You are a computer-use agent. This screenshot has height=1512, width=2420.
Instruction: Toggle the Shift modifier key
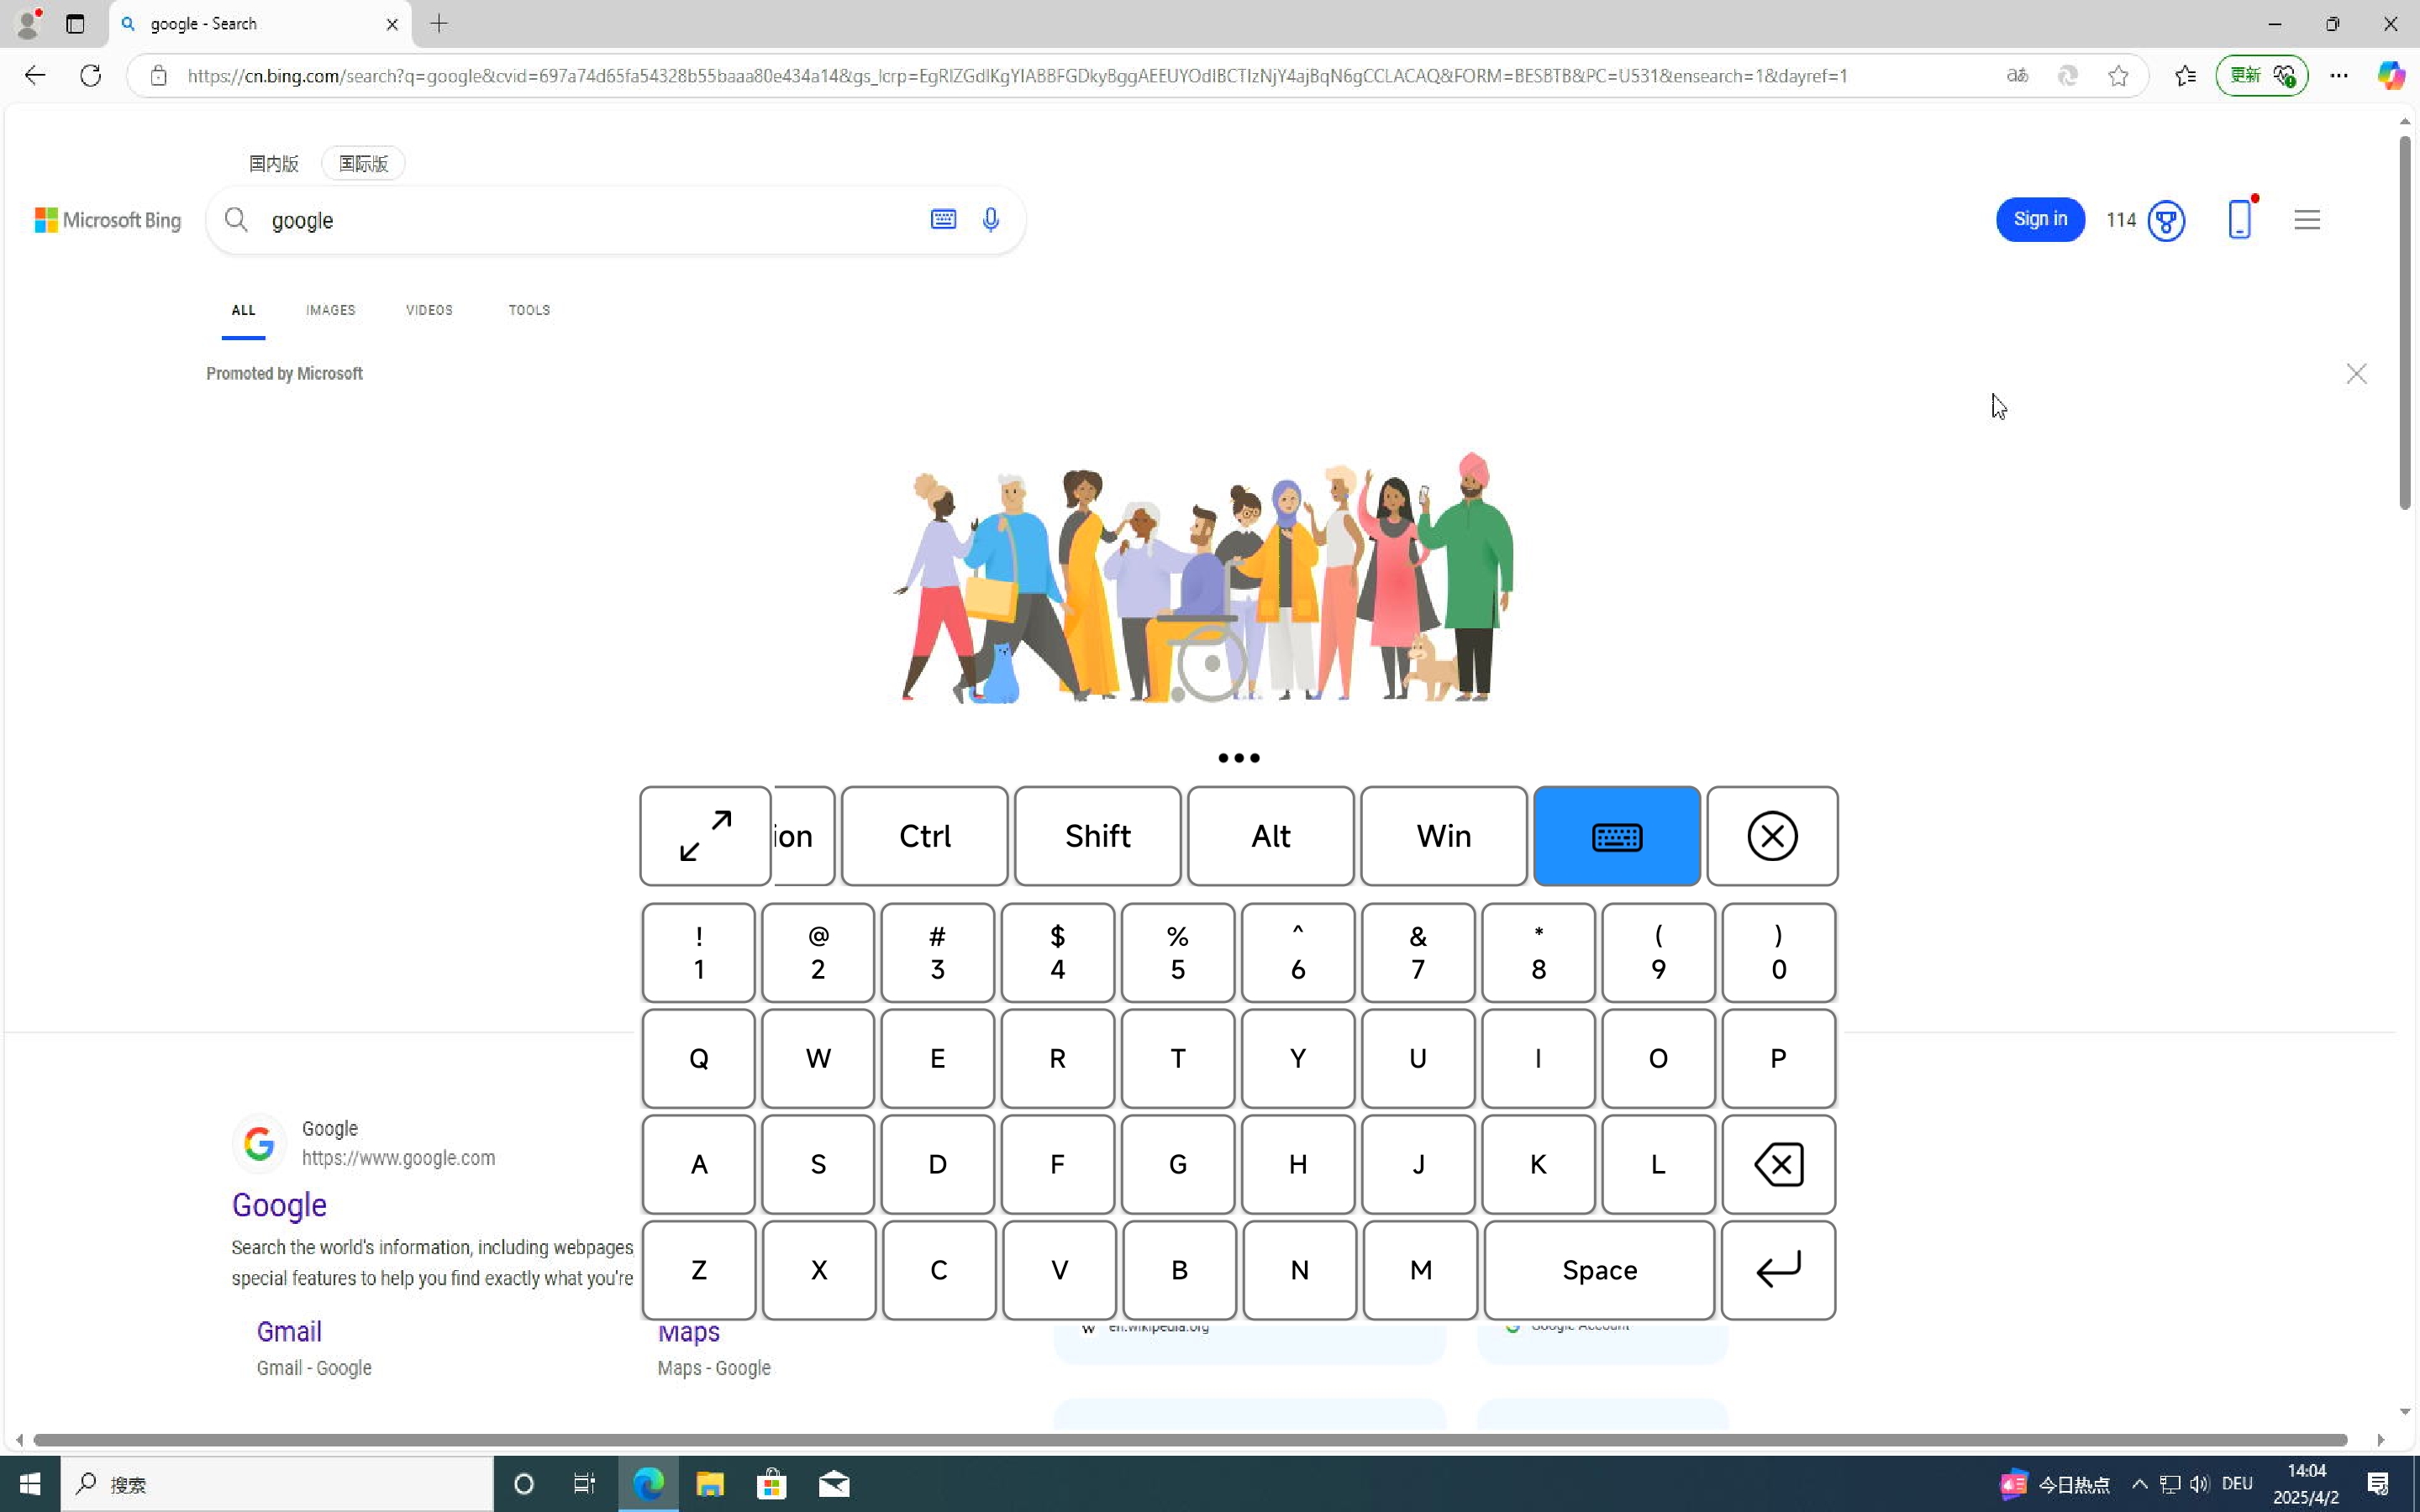[1097, 836]
